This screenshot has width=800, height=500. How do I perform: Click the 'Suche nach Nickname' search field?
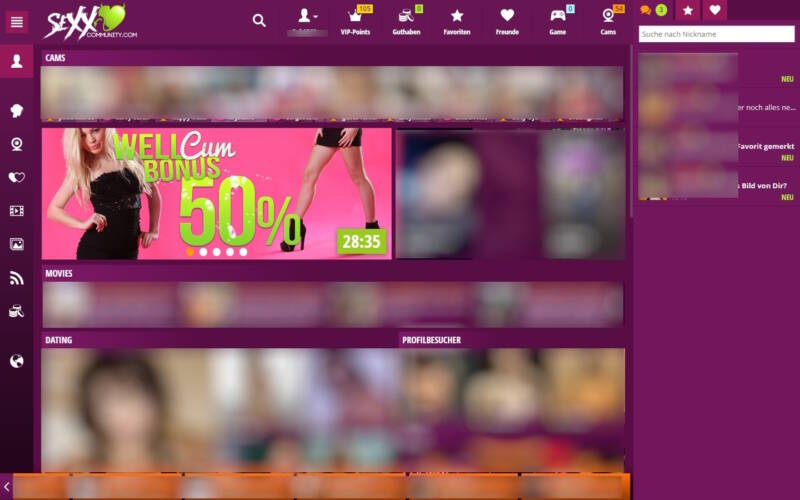(x=716, y=34)
